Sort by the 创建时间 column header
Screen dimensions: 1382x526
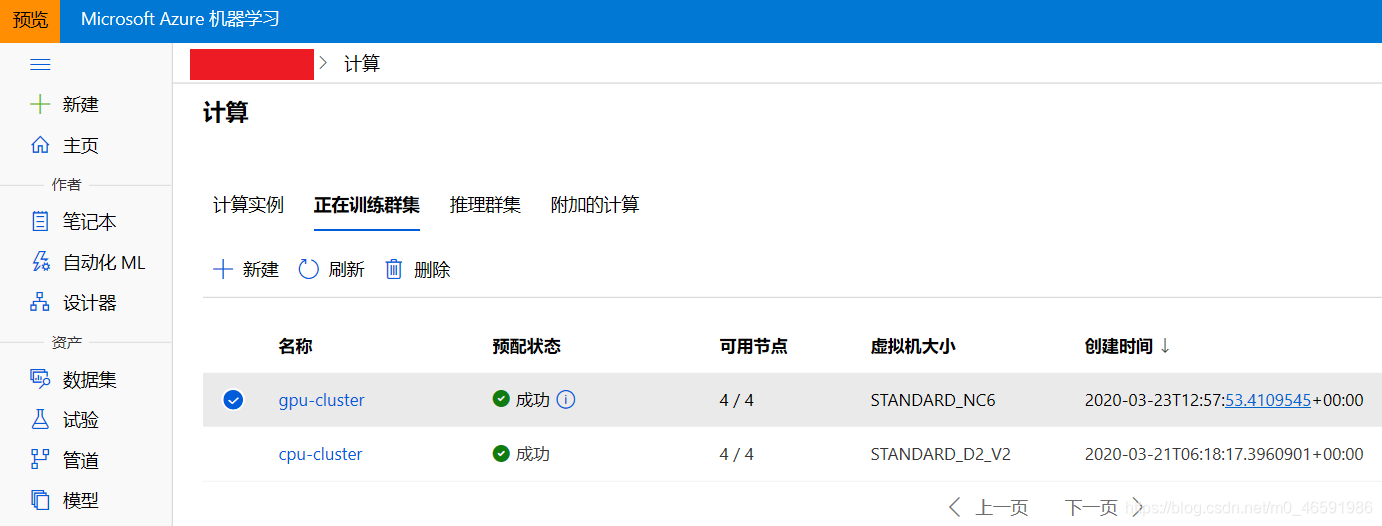pyautogui.click(x=1118, y=346)
